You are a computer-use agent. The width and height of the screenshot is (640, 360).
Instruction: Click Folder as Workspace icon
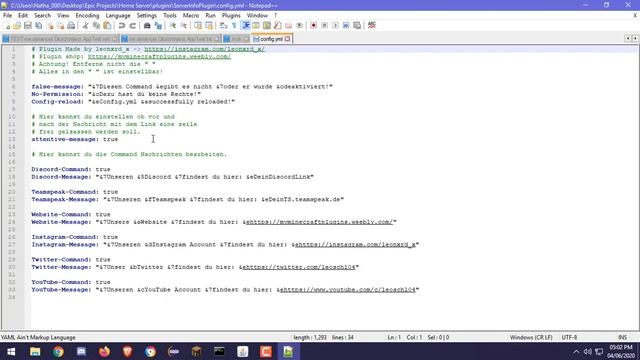[289, 25]
